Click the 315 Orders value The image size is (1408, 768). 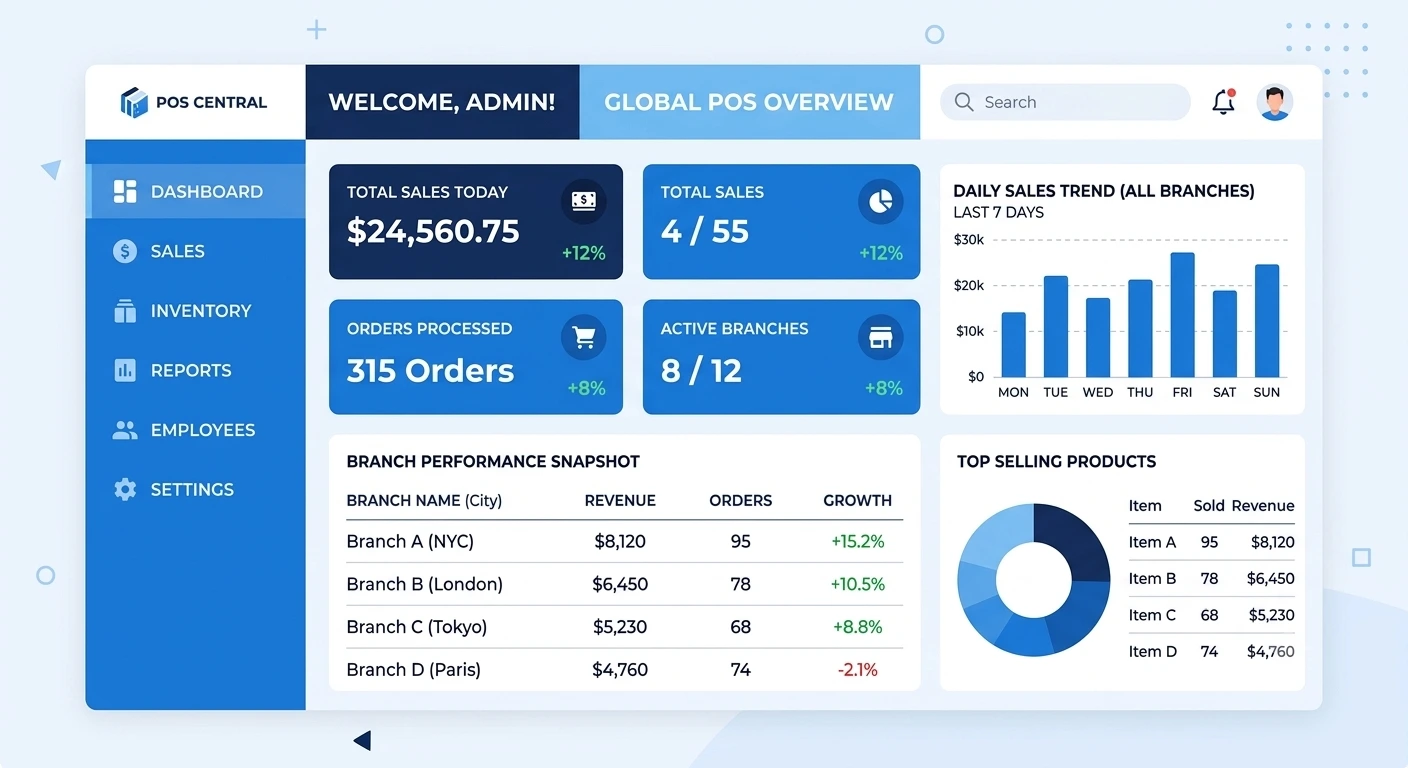[430, 371]
